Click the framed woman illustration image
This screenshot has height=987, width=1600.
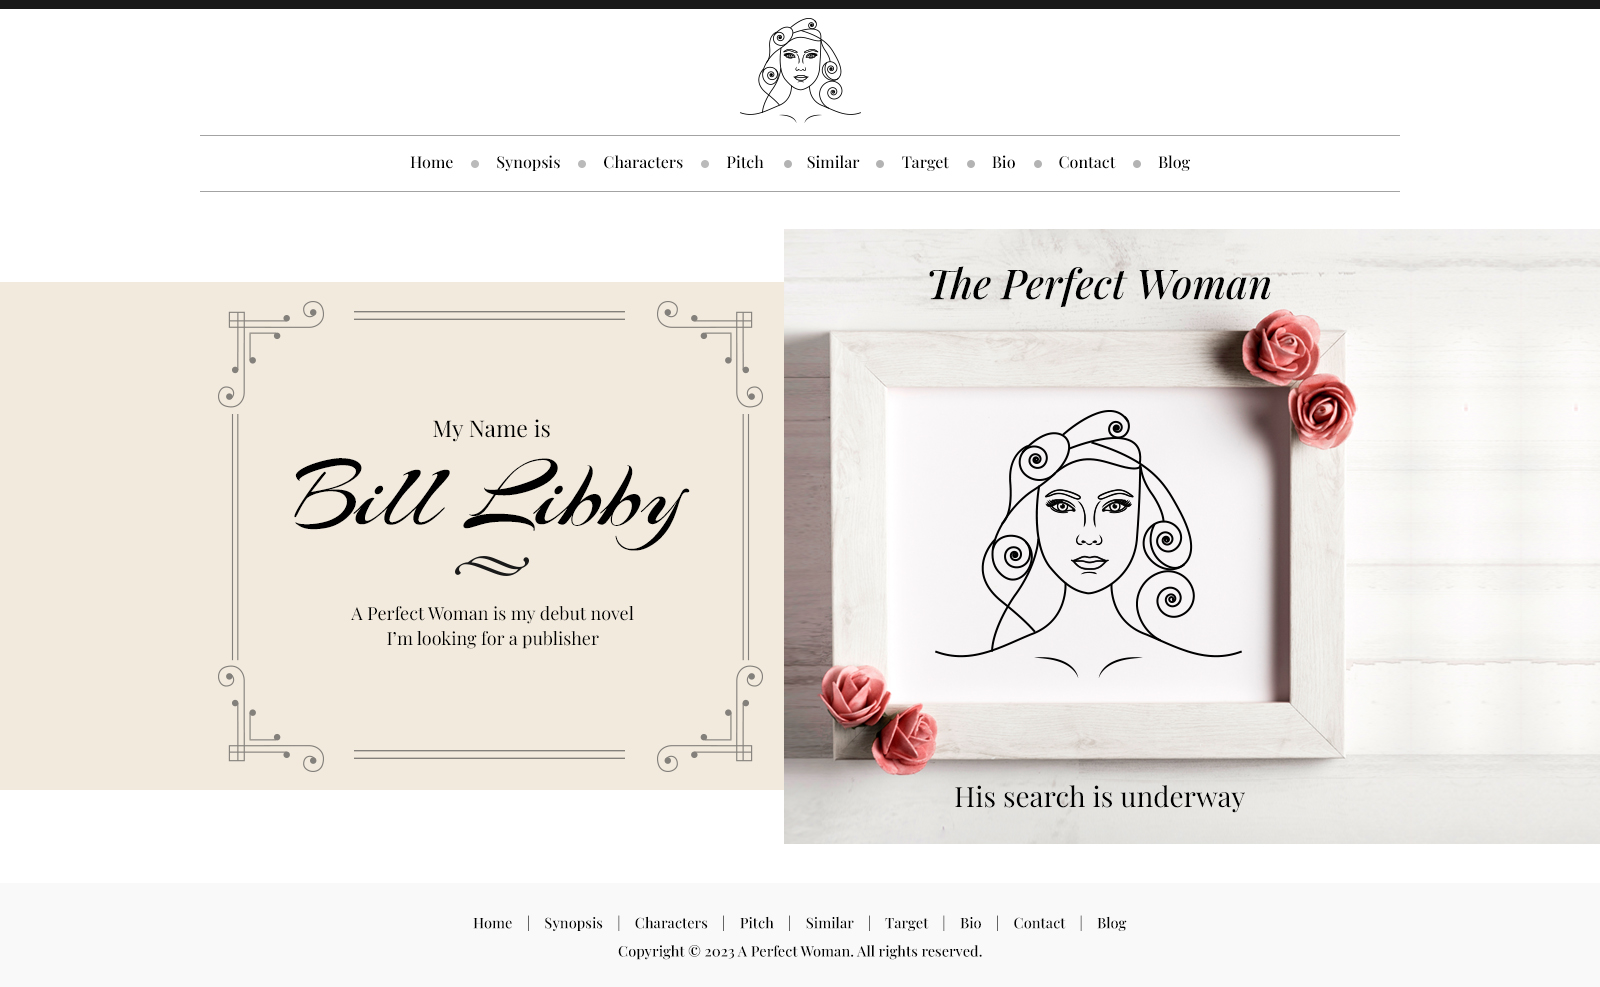[x=1088, y=540]
